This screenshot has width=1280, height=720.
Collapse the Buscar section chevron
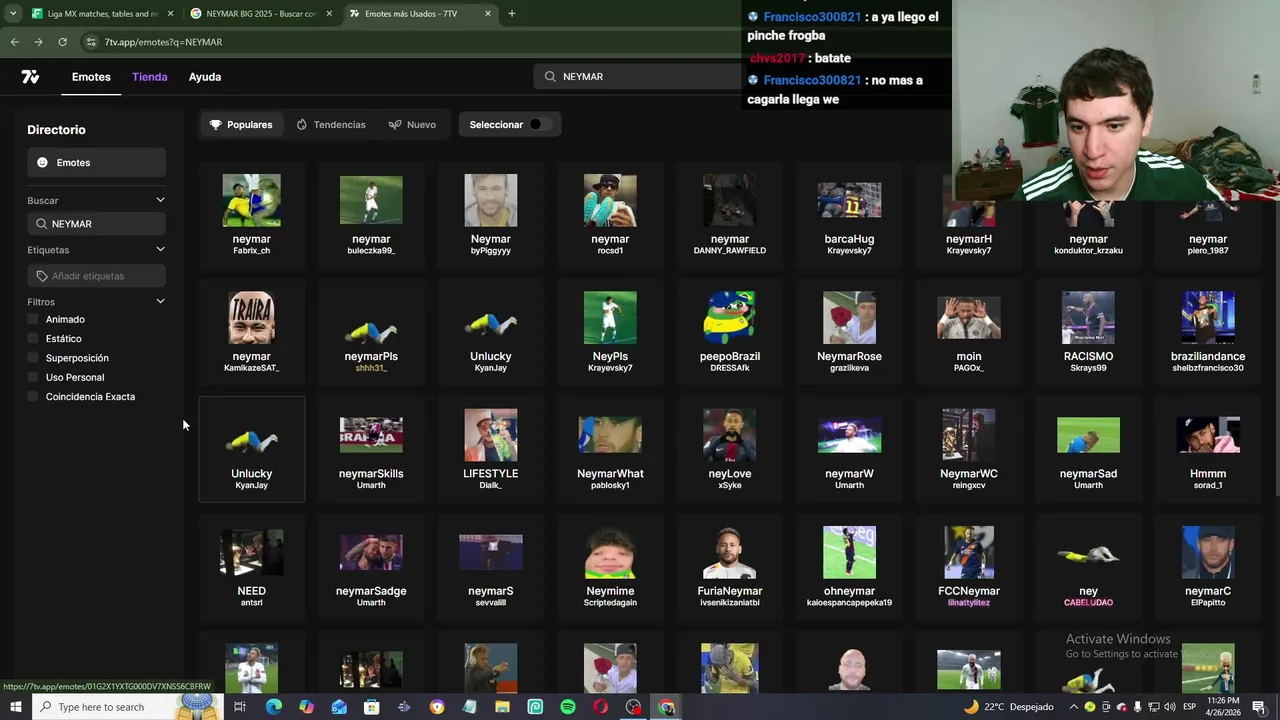[x=160, y=200]
